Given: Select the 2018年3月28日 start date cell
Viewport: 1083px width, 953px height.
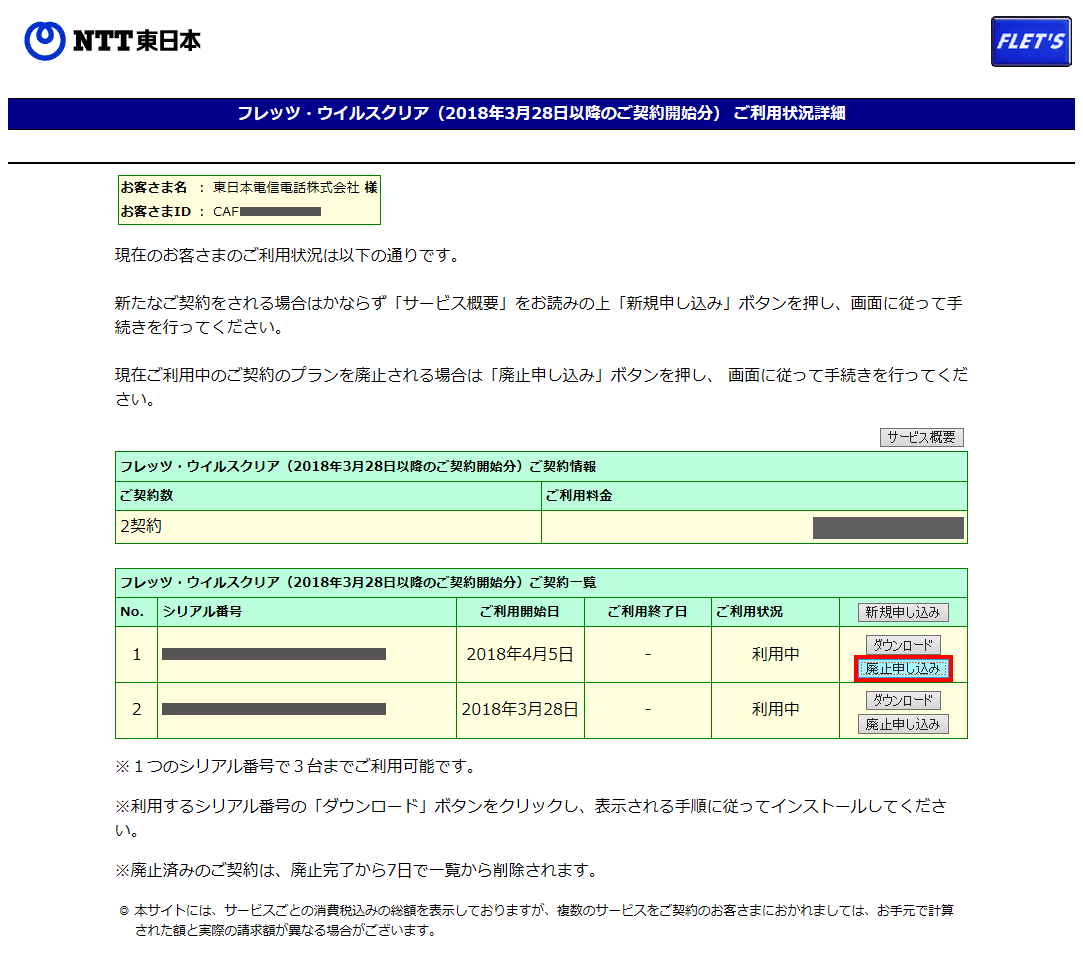Looking at the screenshot, I should click(520, 710).
